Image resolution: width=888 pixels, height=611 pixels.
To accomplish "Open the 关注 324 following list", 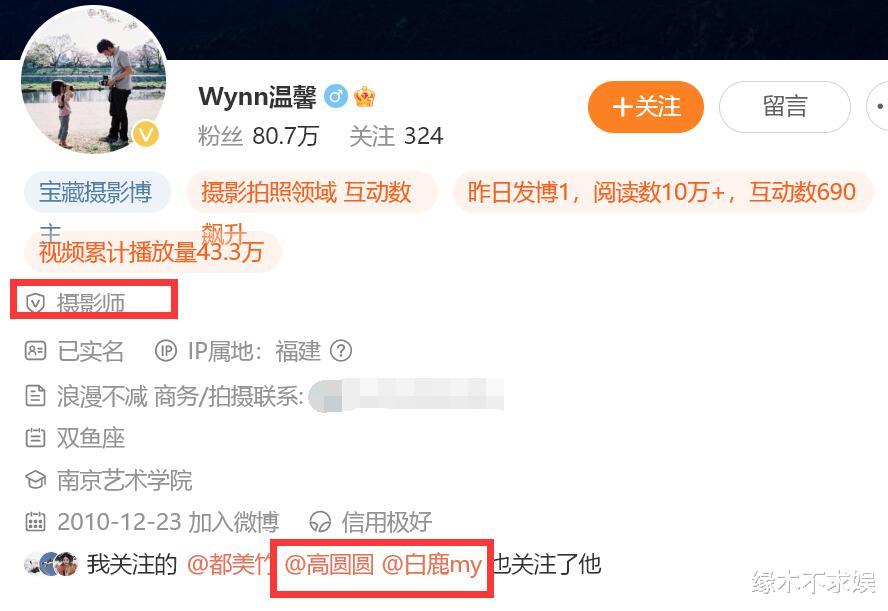I will tap(396, 136).
